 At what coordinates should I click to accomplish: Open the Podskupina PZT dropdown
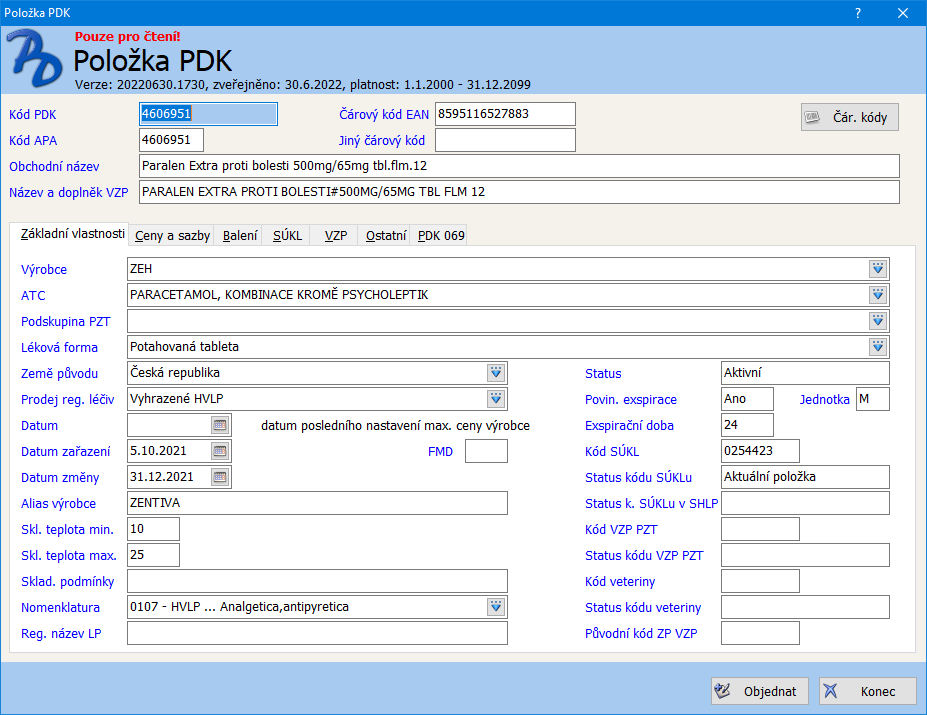(878, 321)
